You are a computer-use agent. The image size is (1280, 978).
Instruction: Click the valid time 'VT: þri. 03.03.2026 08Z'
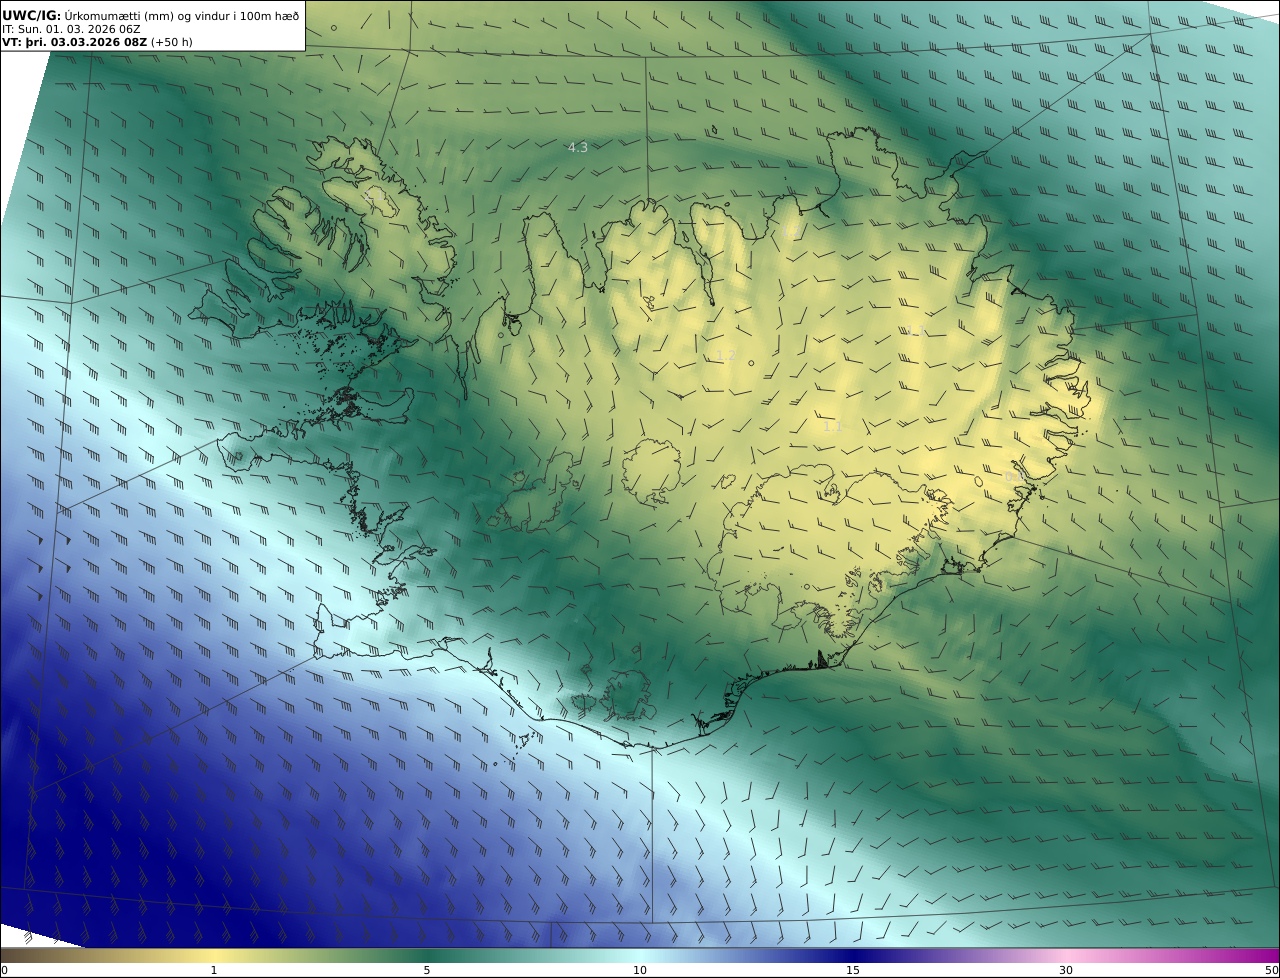click(x=74, y=42)
